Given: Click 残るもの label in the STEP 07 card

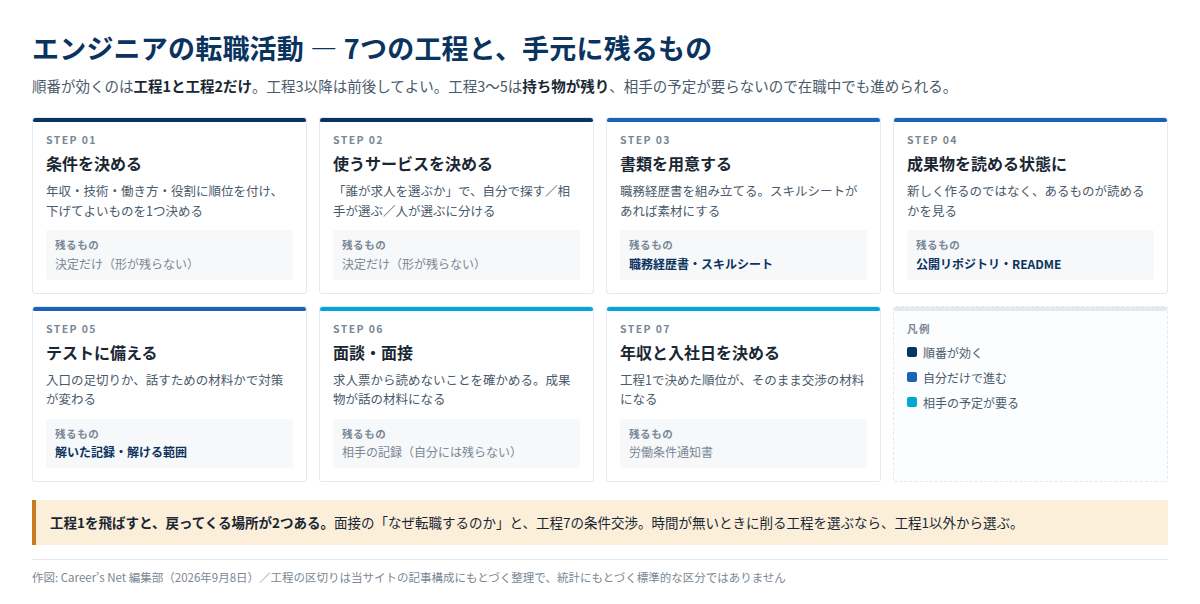Looking at the screenshot, I should point(650,434).
